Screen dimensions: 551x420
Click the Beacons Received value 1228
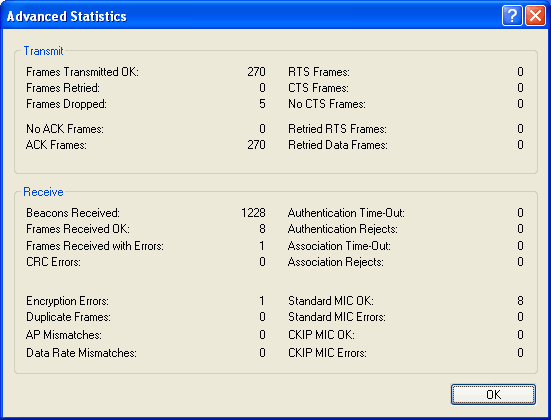[253, 213]
